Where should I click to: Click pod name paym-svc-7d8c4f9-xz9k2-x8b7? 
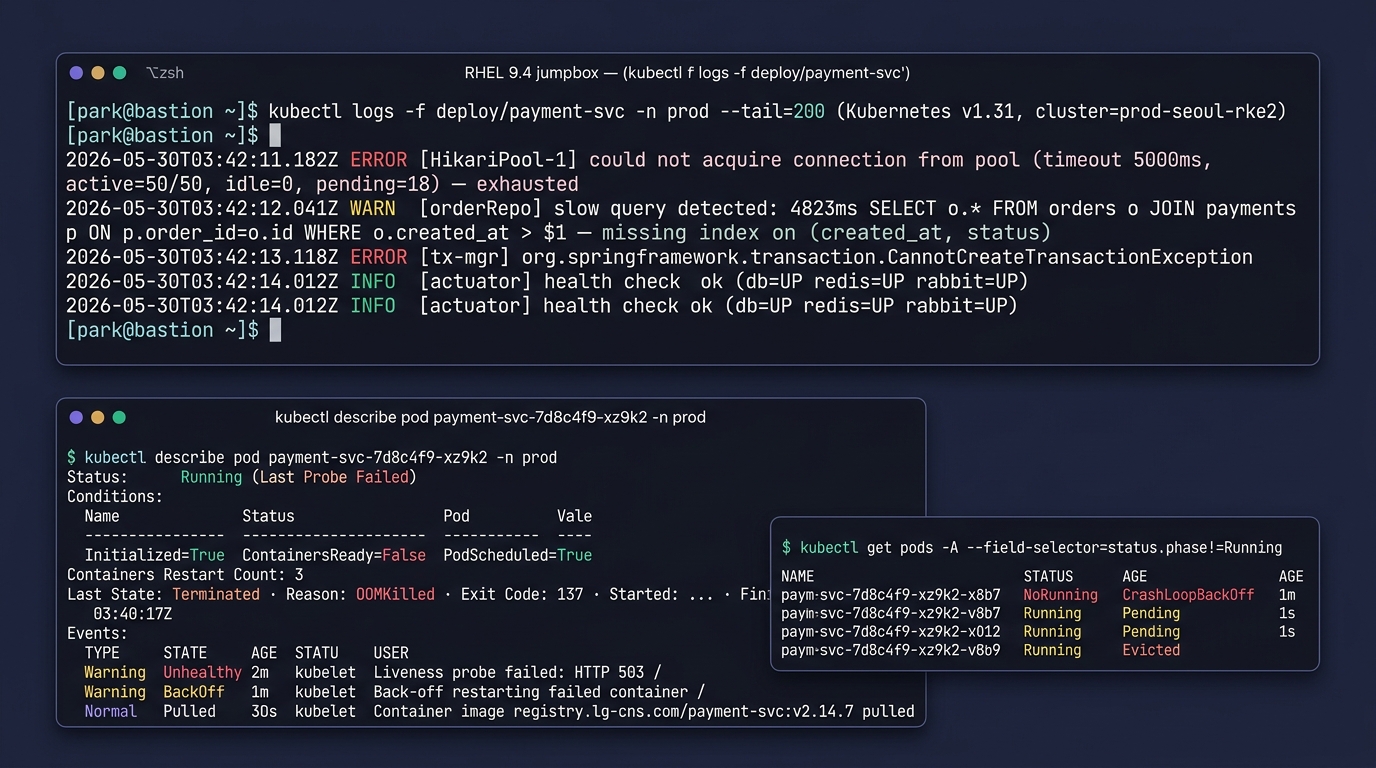(891, 594)
